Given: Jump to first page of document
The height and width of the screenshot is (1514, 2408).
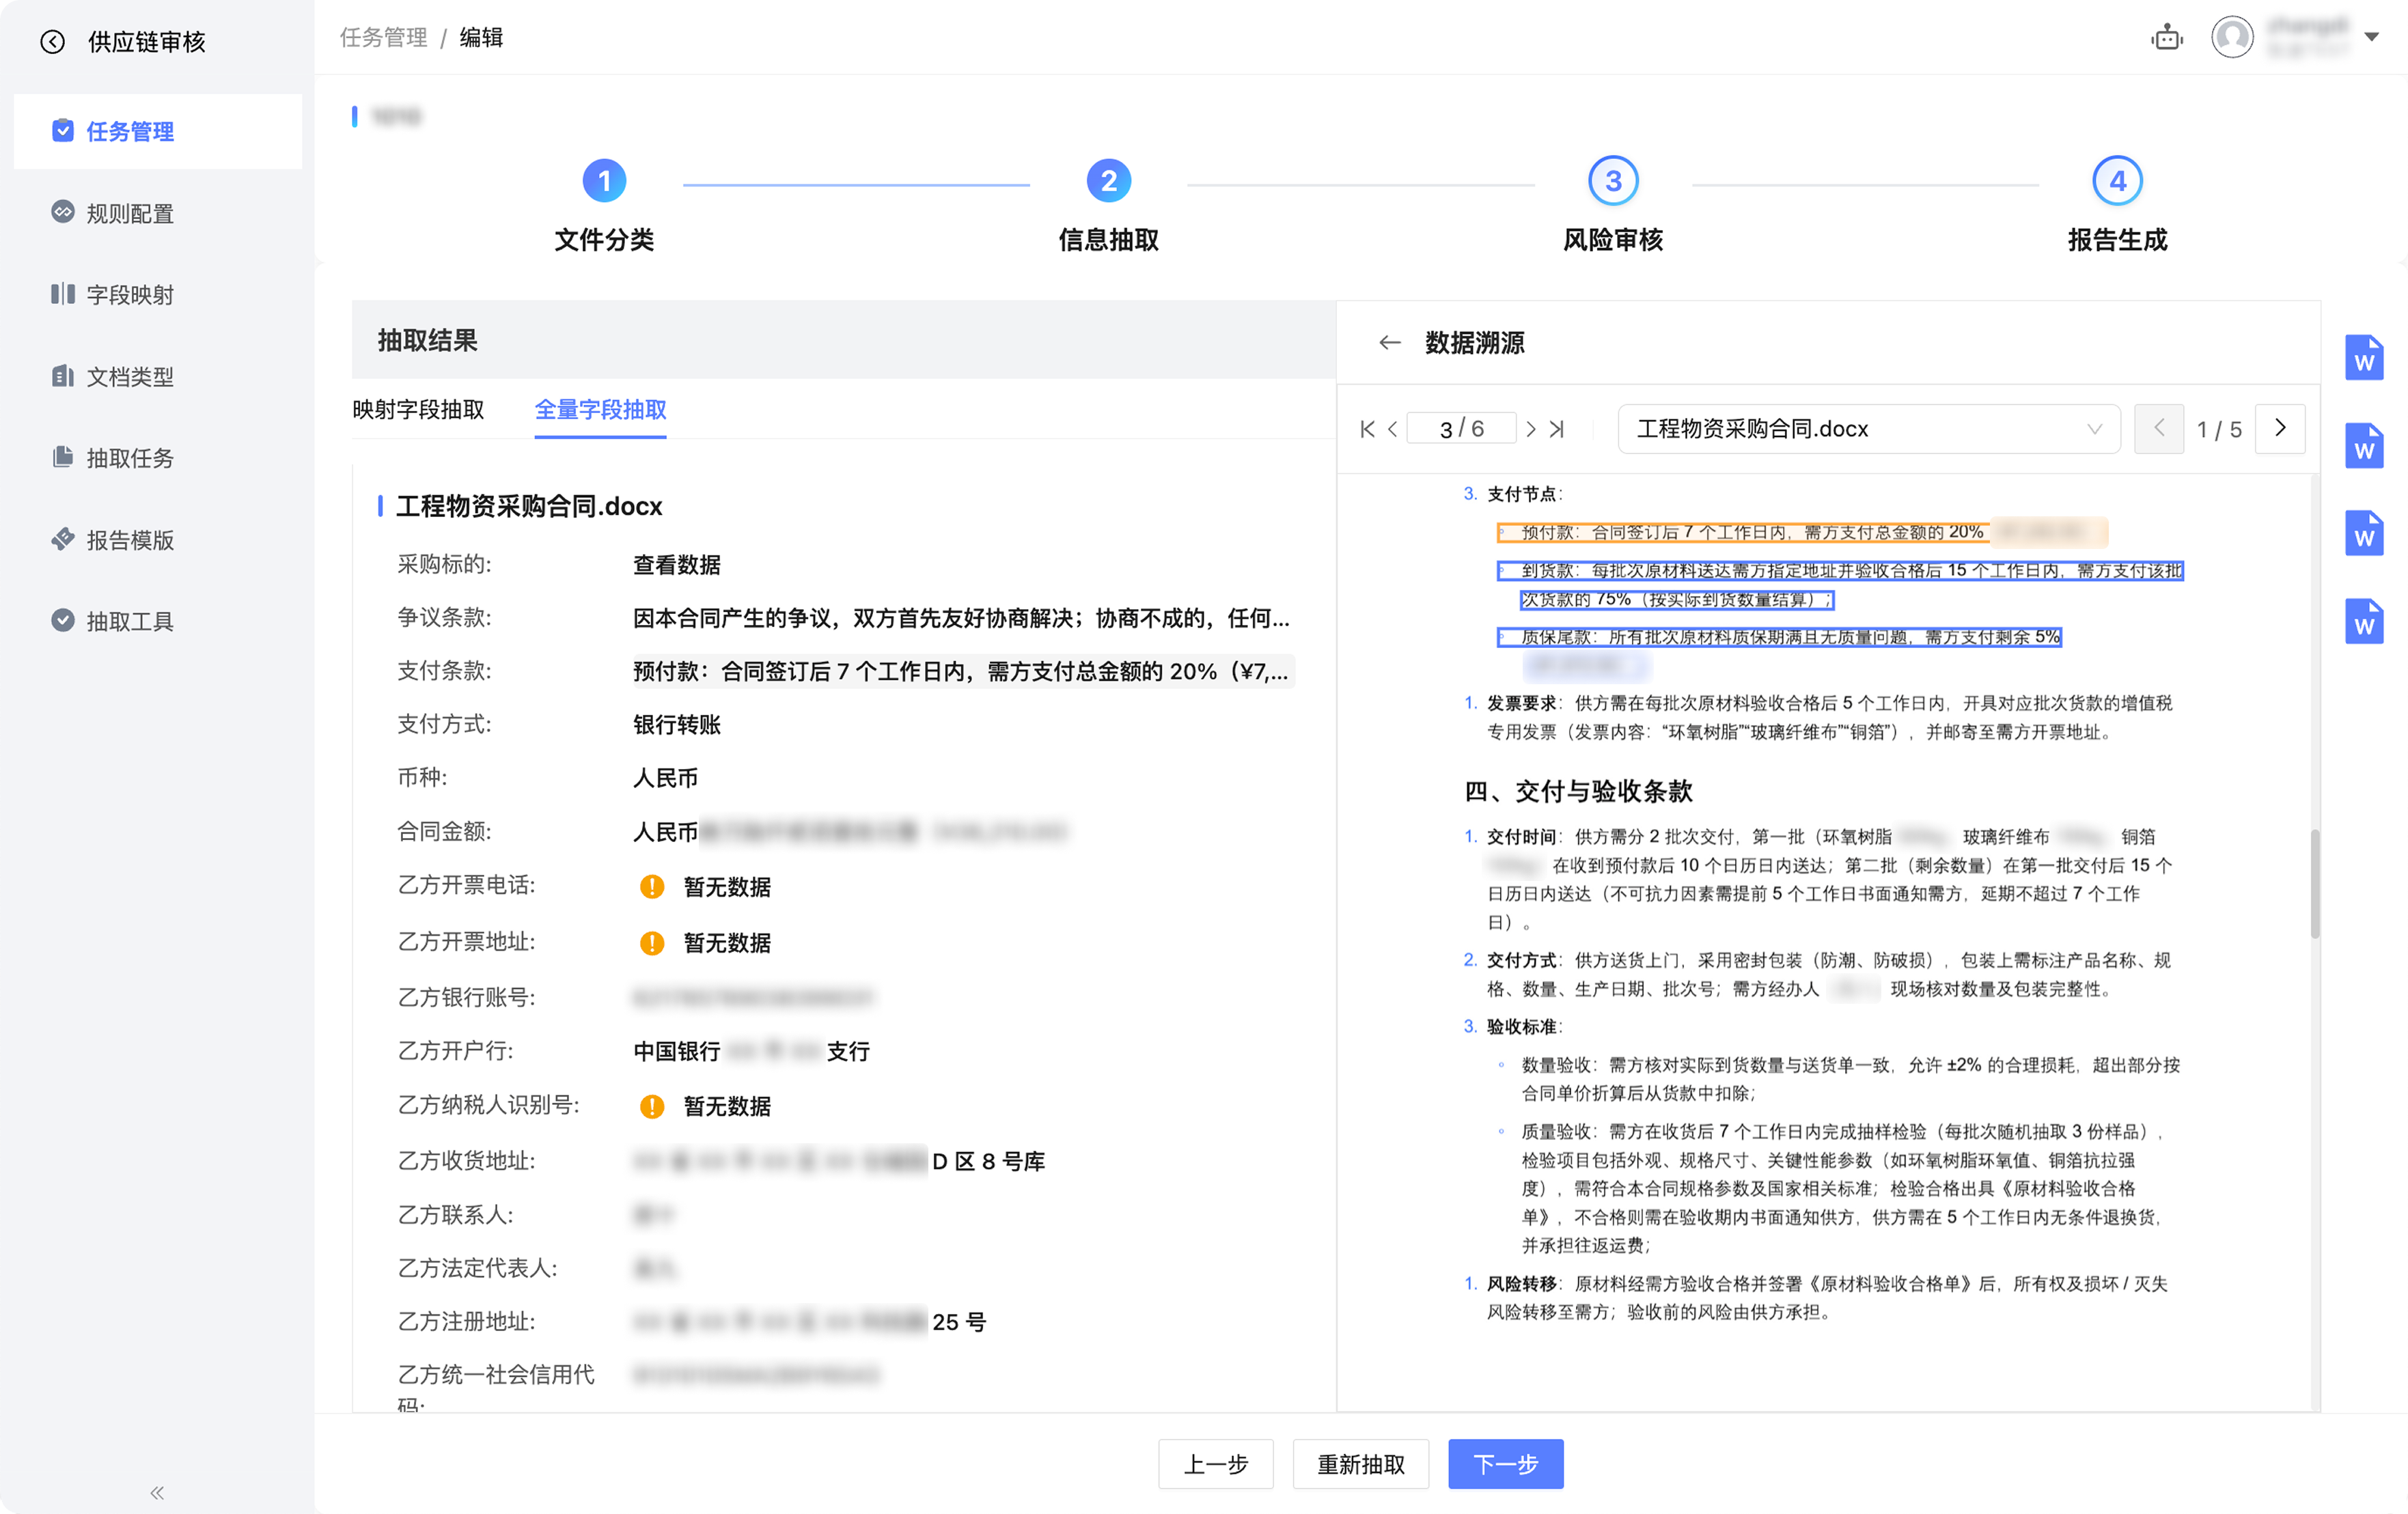Looking at the screenshot, I should click(1367, 429).
